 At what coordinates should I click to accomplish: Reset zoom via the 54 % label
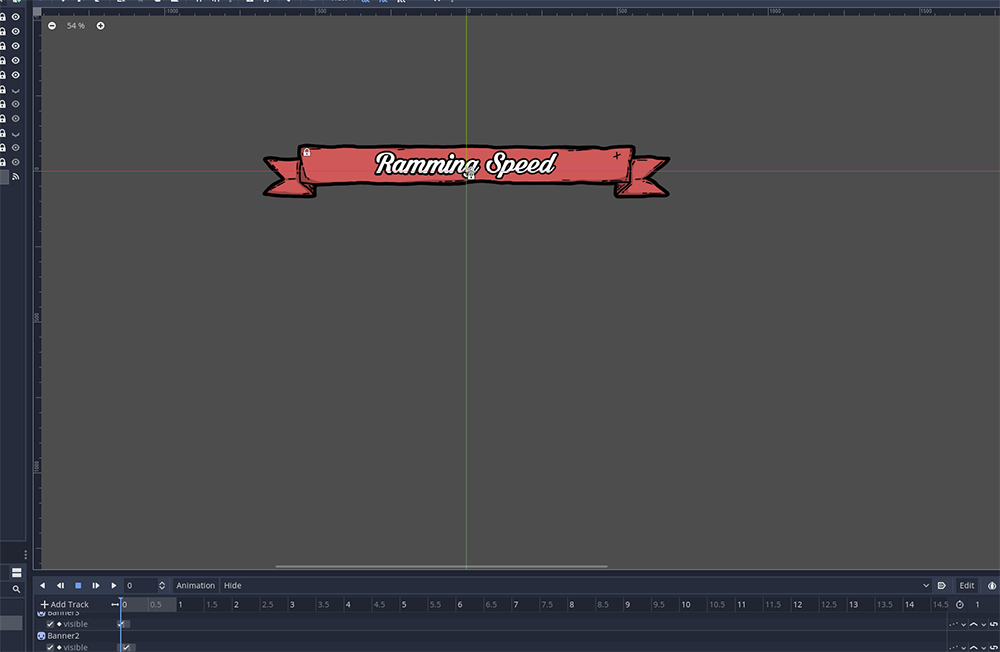[76, 25]
